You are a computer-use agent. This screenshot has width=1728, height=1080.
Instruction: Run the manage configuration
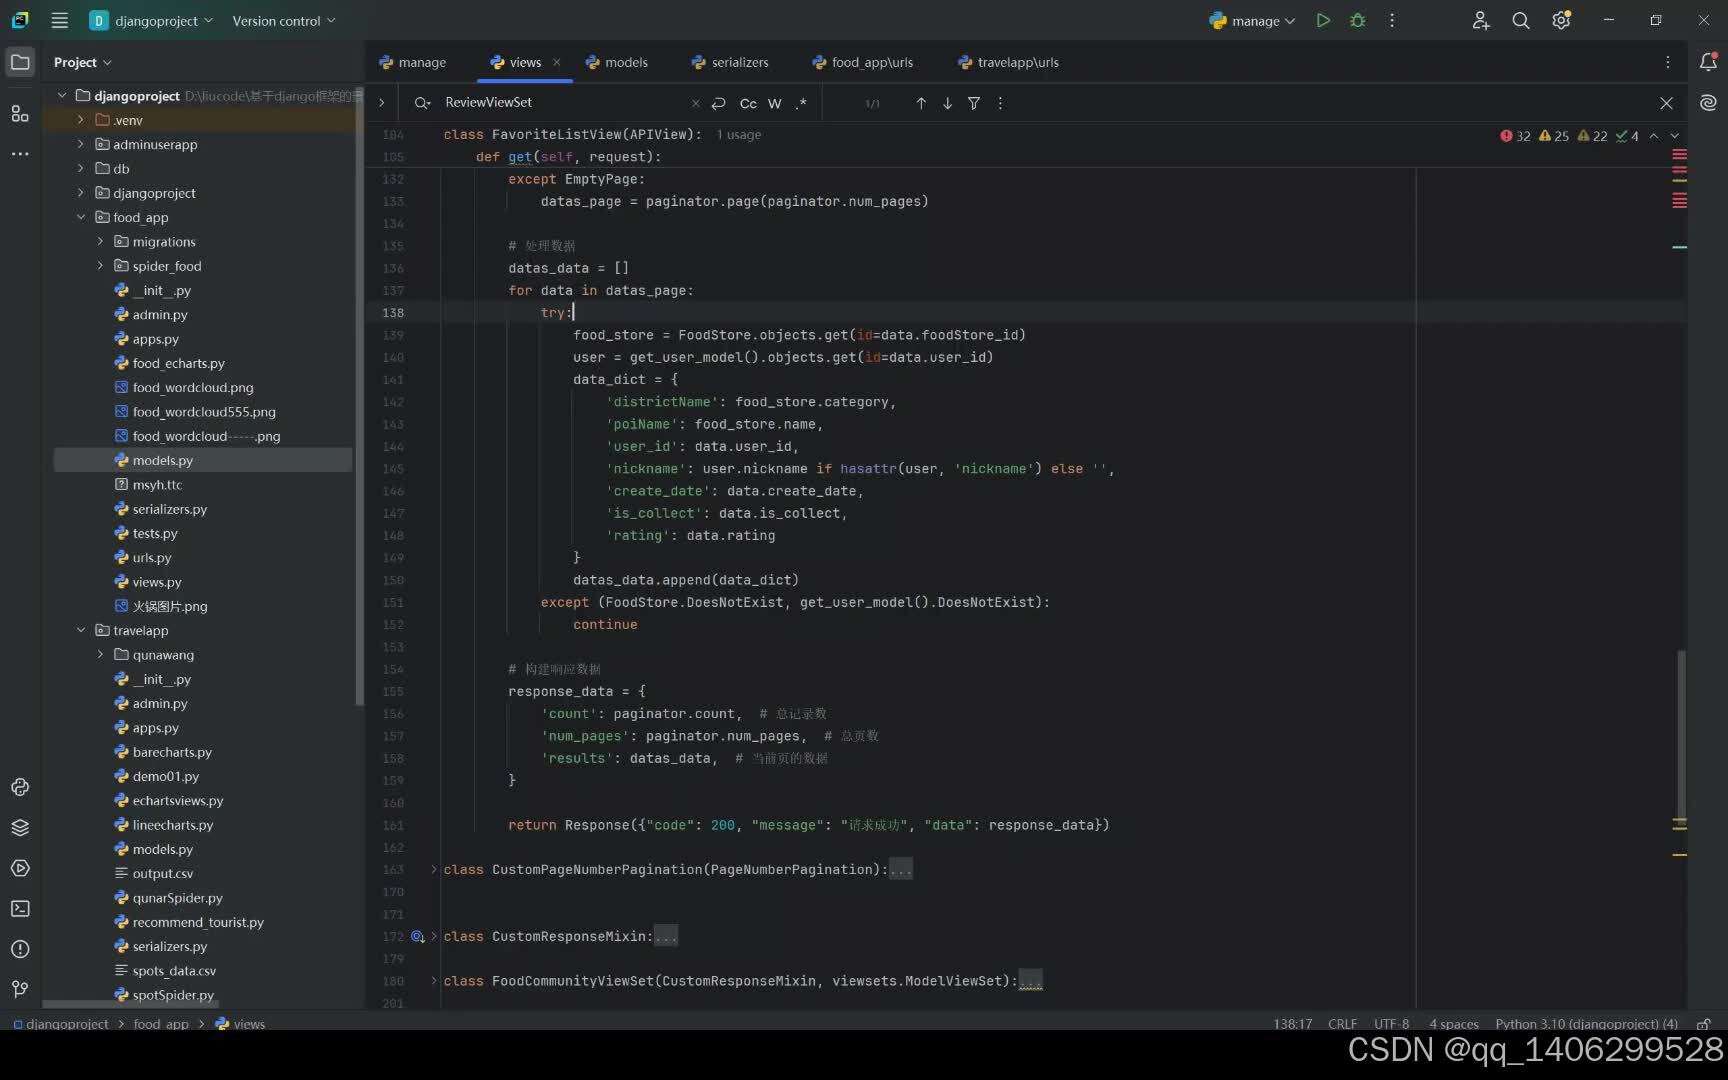pyautogui.click(x=1323, y=20)
